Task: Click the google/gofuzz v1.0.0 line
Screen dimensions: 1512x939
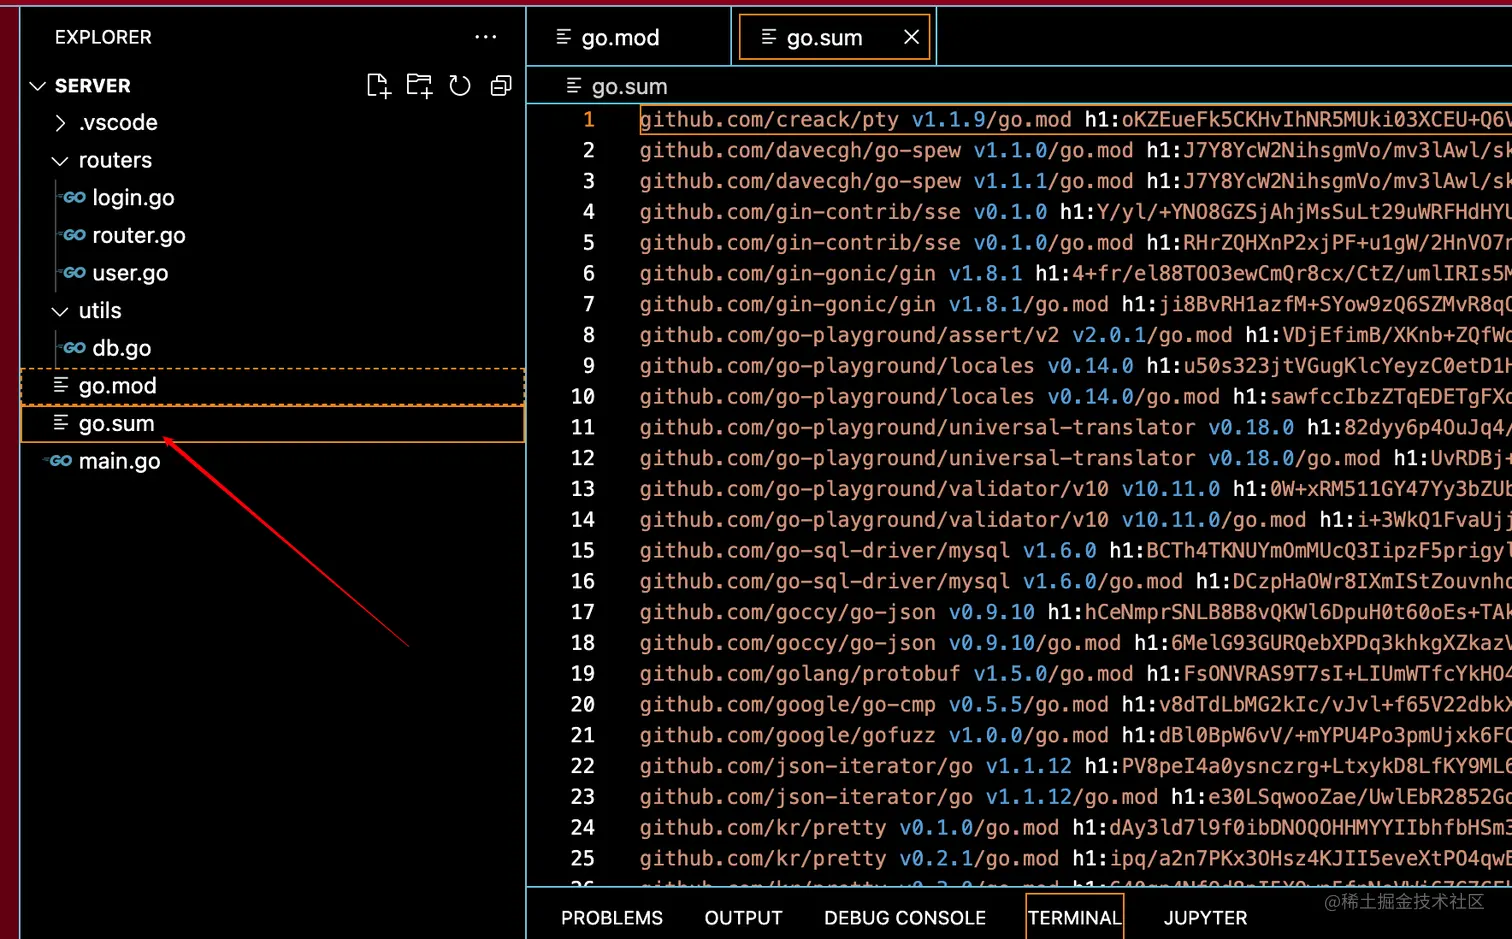Action: click(x=1075, y=736)
